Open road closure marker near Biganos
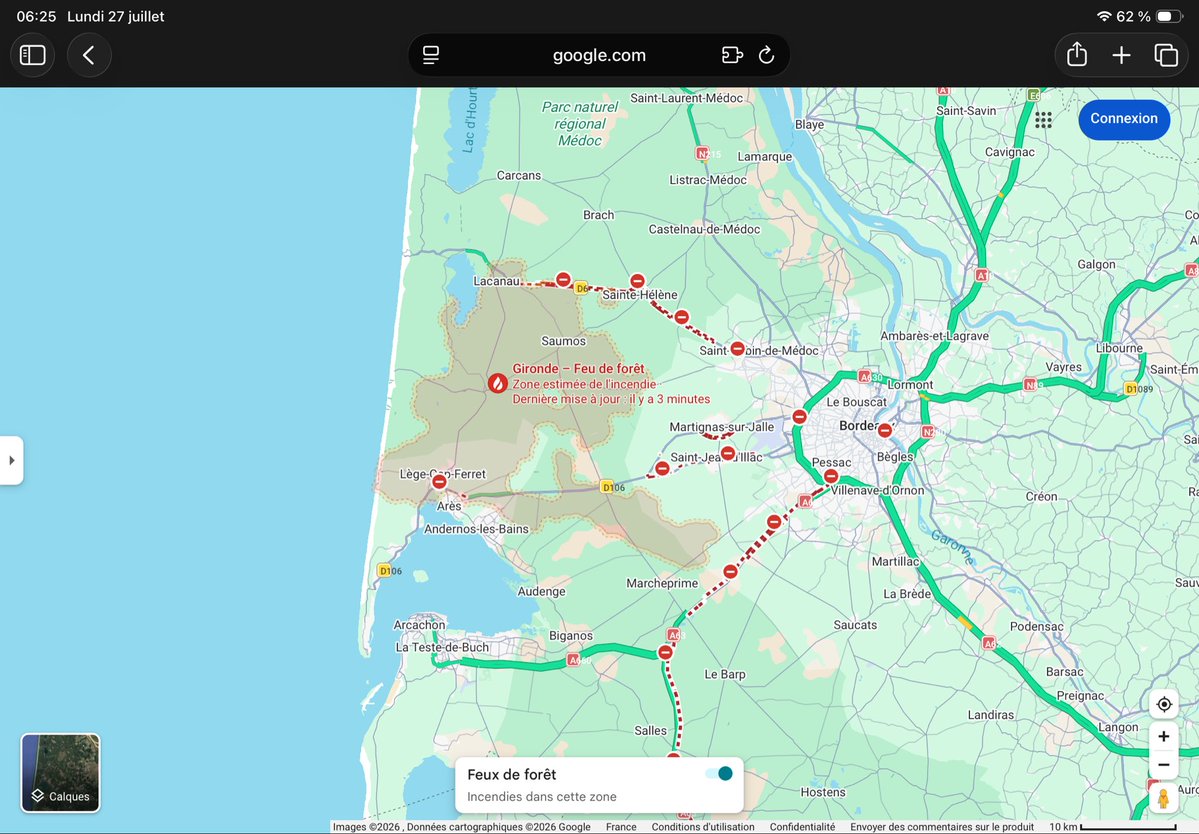The height and width of the screenshot is (834, 1199). (665, 653)
